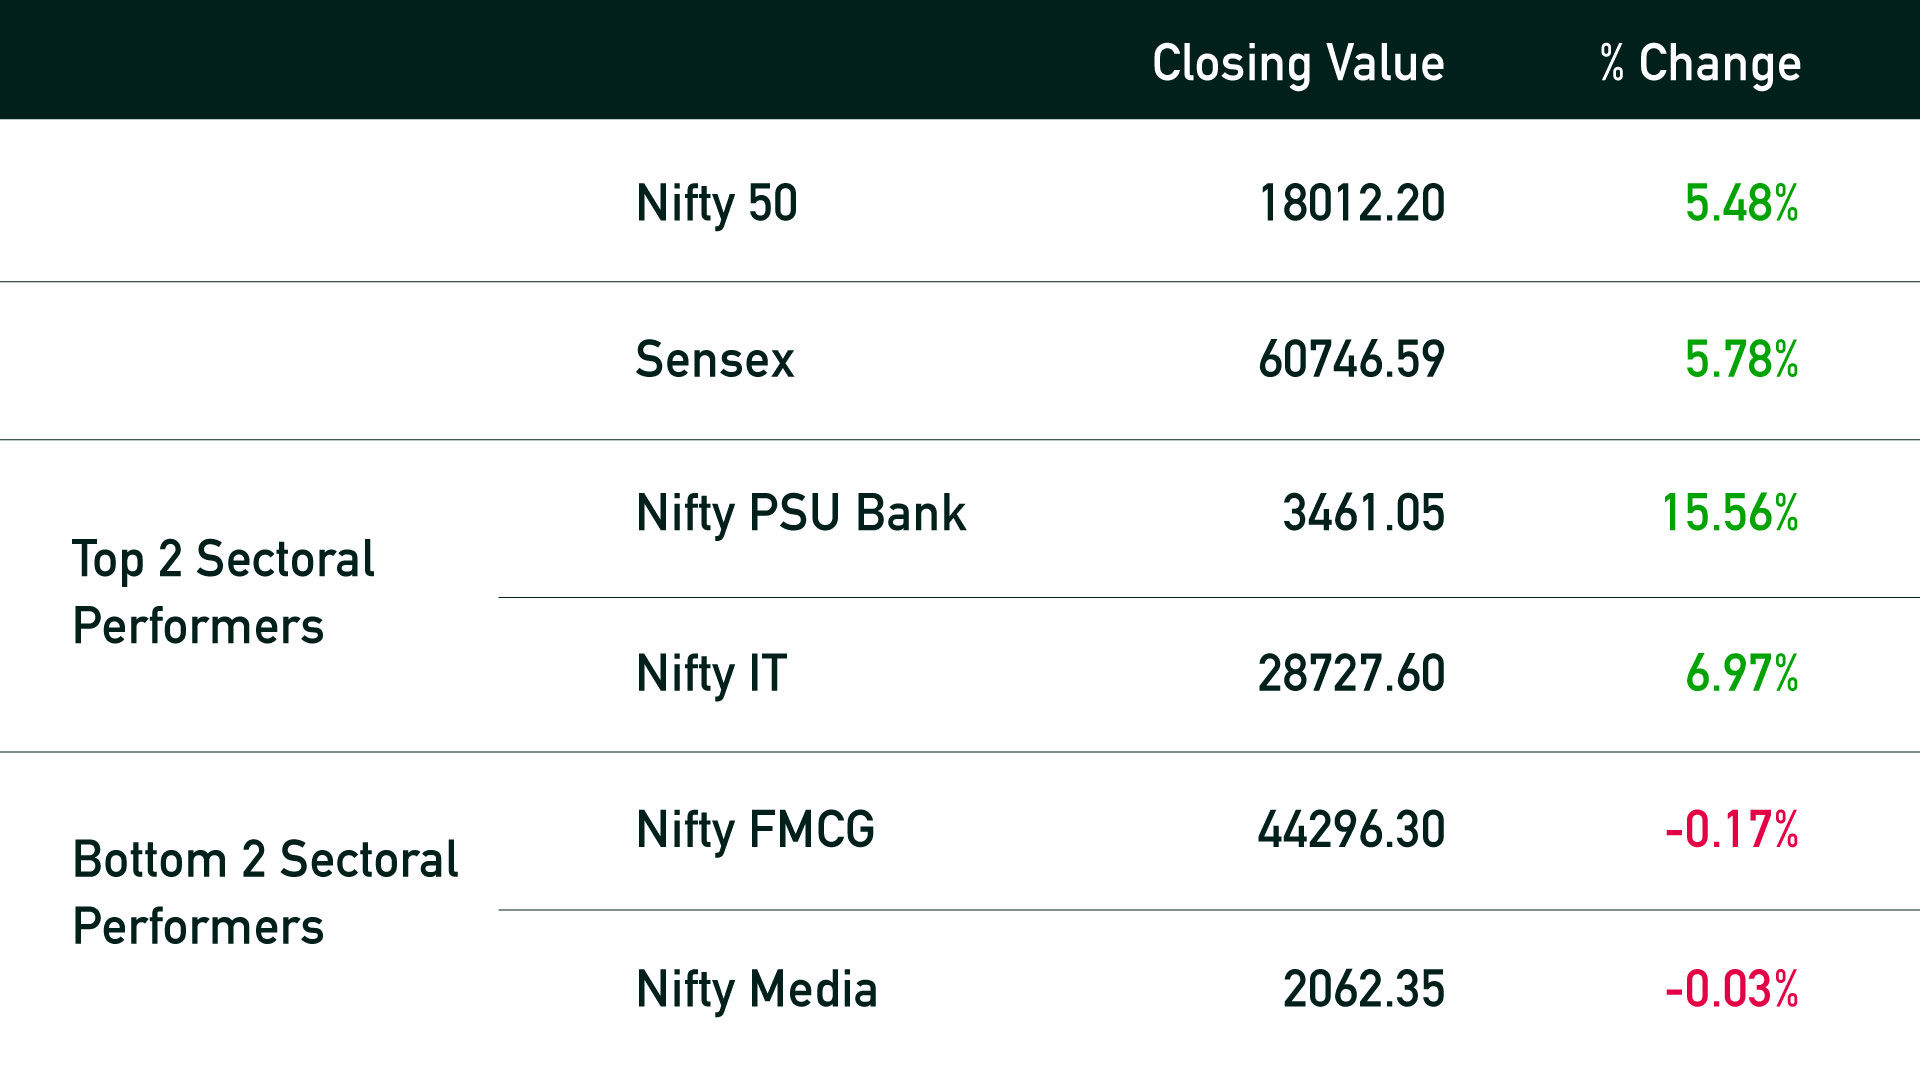Select the % Change column header
The width and height of the screenshot is (1920, 1078).
pyautogui.click(x=1700, y=65)
